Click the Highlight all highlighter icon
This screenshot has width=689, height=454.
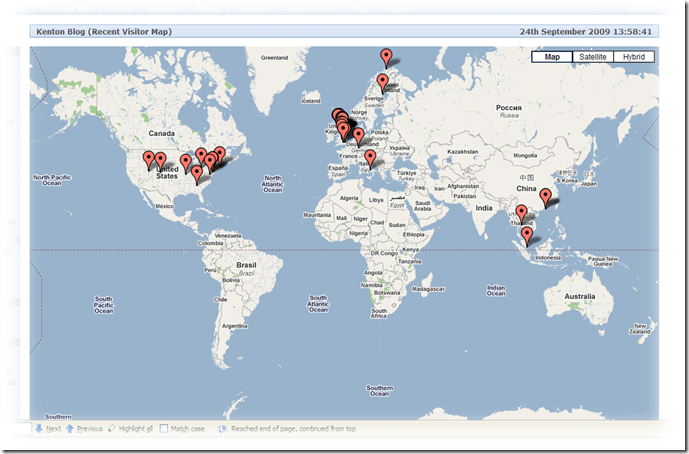(112, 429)
